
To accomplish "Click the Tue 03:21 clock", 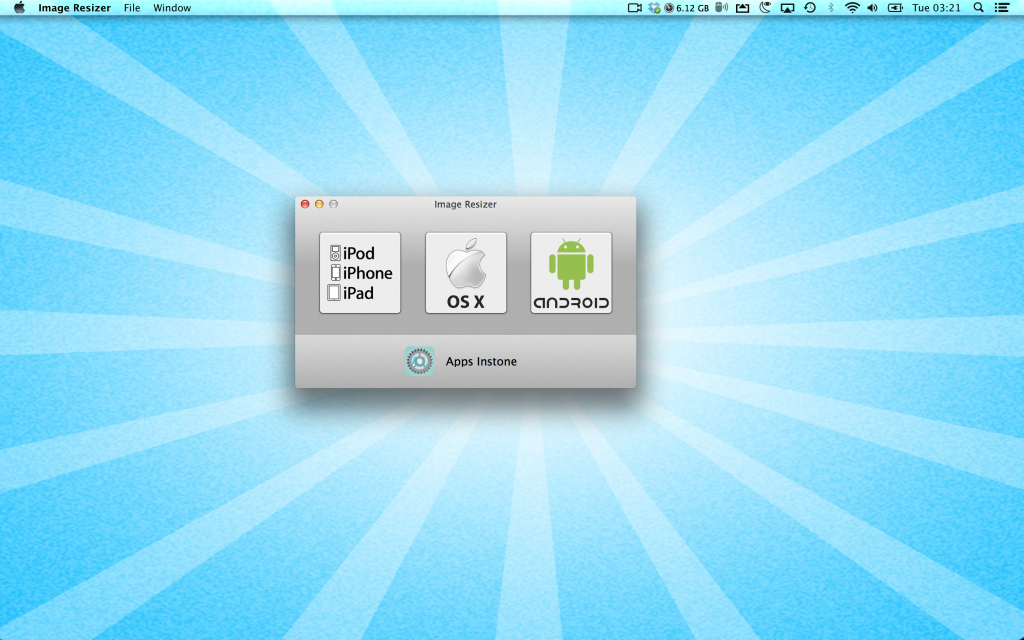I will (x=936, y=8).
